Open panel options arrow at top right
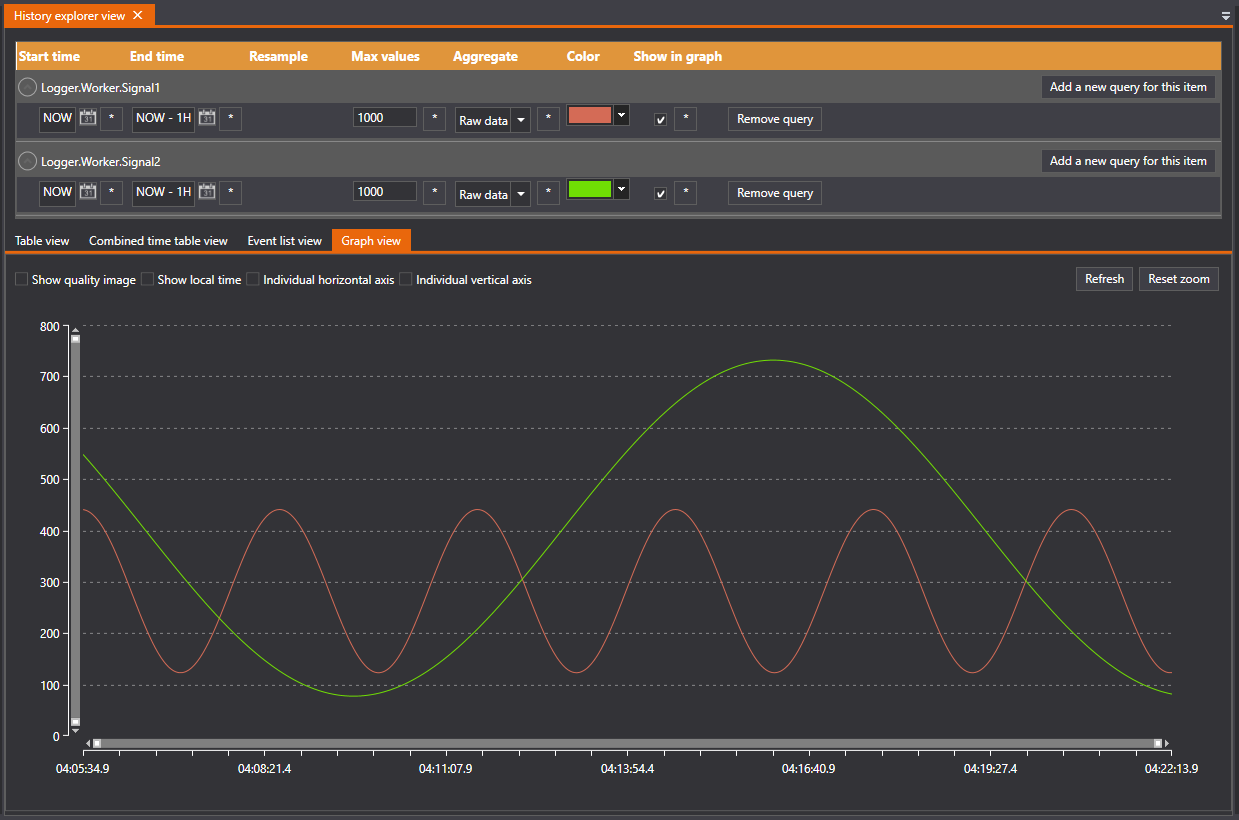 [1226, 16]
